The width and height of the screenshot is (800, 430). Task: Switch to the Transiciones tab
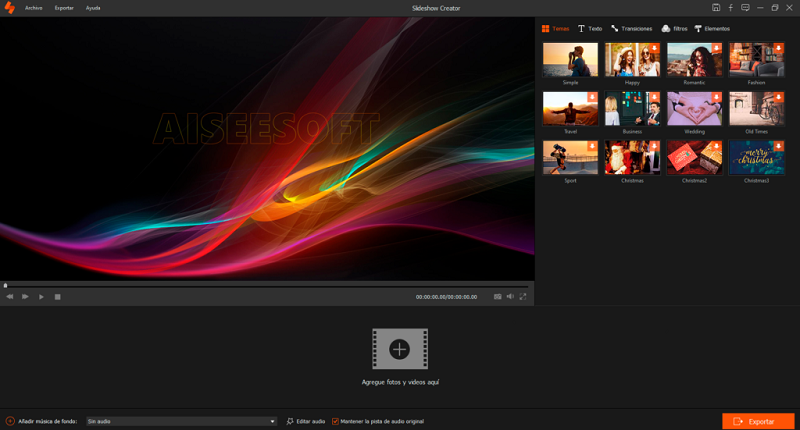[632, 29]
